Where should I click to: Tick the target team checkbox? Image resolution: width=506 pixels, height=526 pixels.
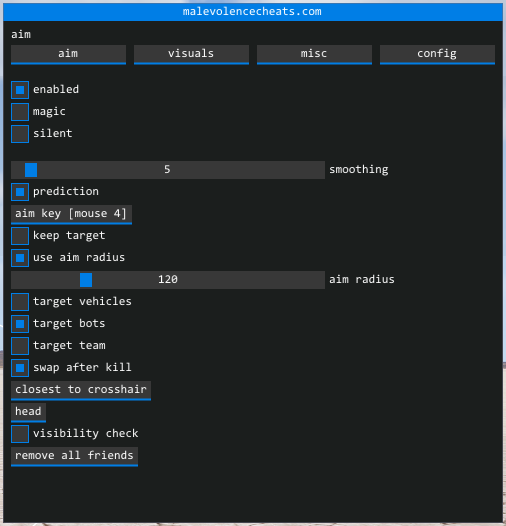[20, 346]
